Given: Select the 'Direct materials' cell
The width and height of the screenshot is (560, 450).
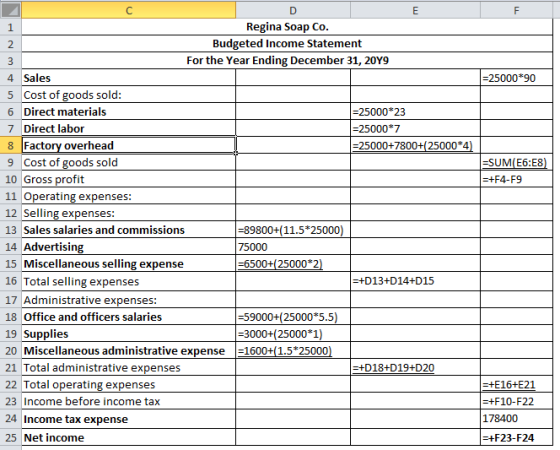Looking at the screenshot, I should coord(129,111).
